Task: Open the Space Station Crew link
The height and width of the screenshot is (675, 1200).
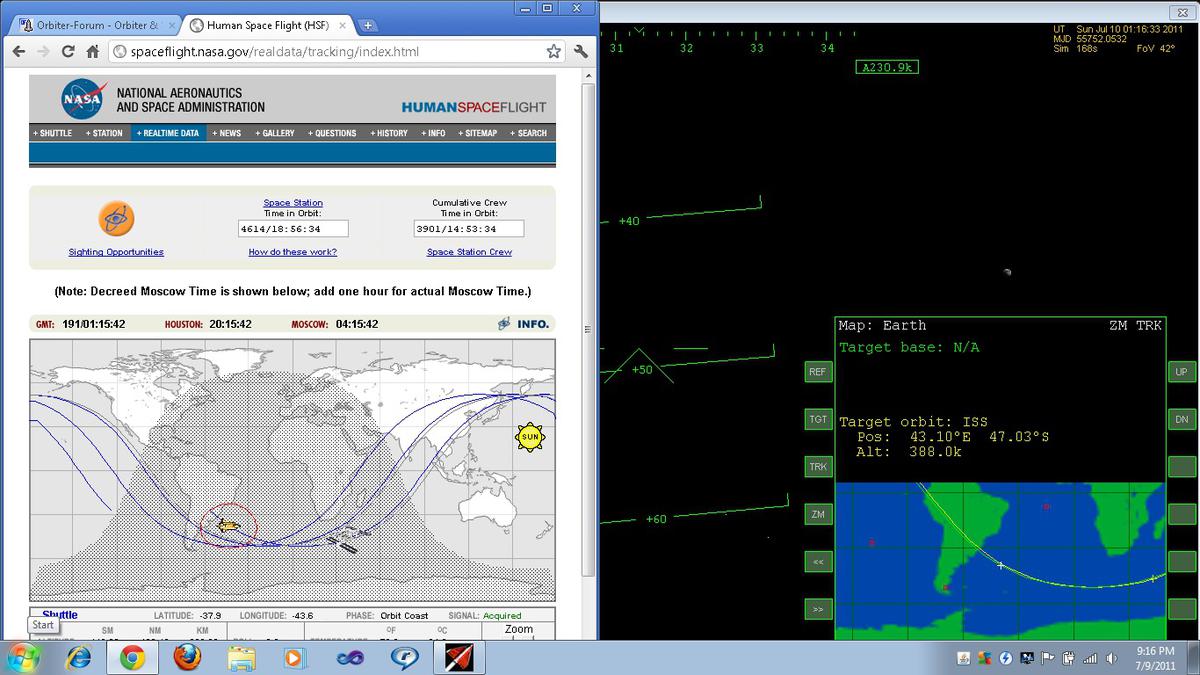Action: [x=469, y=252]
